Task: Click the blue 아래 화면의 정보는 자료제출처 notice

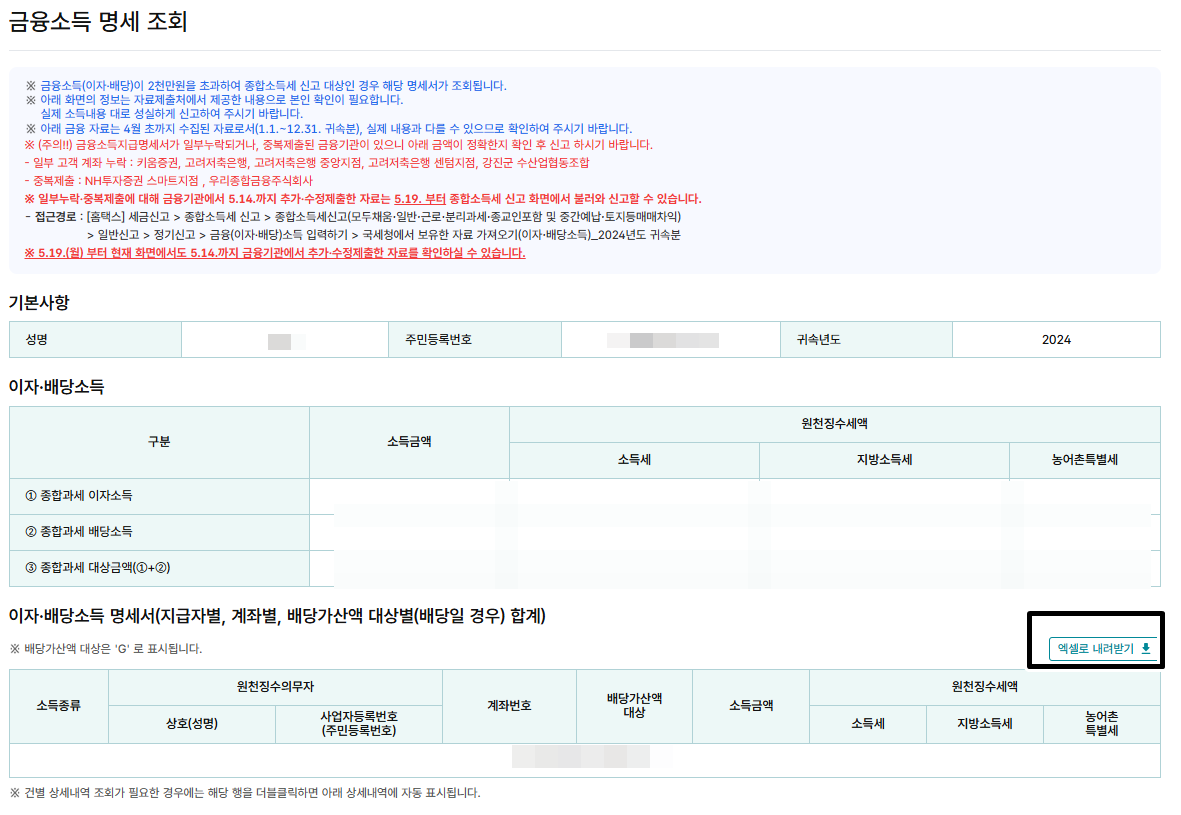Action: coord(215,100)
